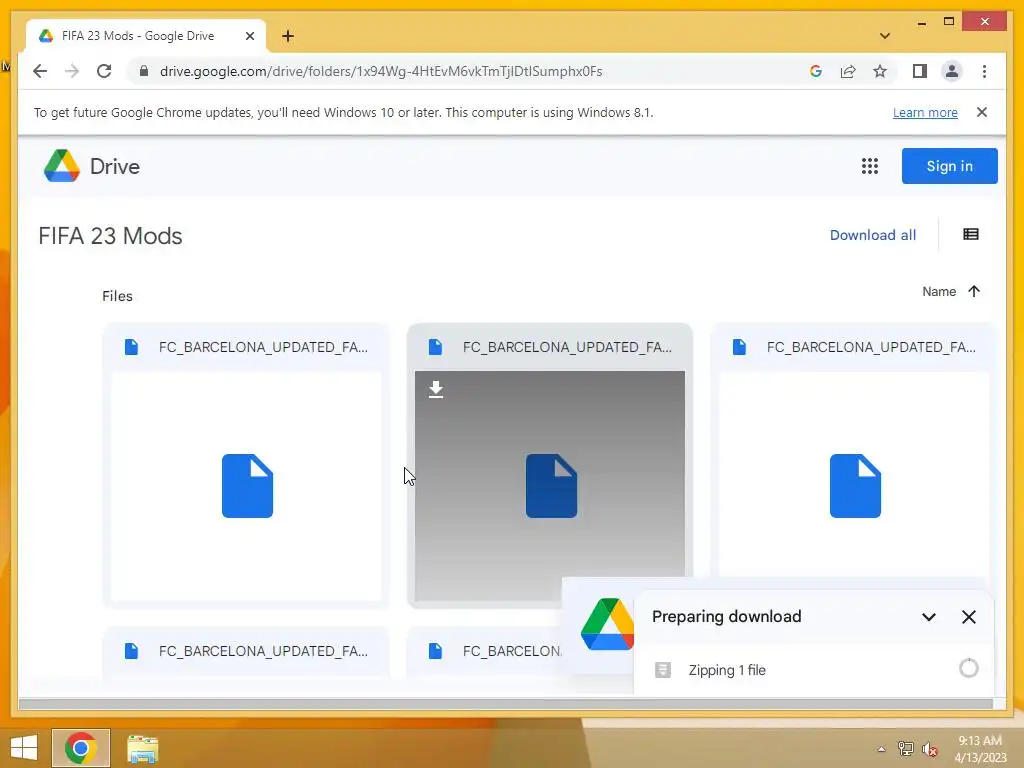Click the padlock site info icon

point(144,71)
